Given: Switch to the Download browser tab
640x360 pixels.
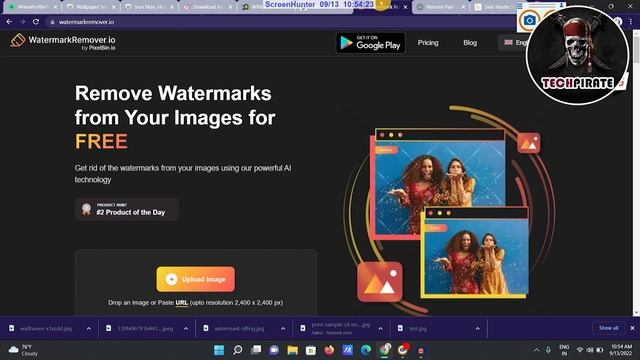Looking at the screenshot, I should coord(207,7).
